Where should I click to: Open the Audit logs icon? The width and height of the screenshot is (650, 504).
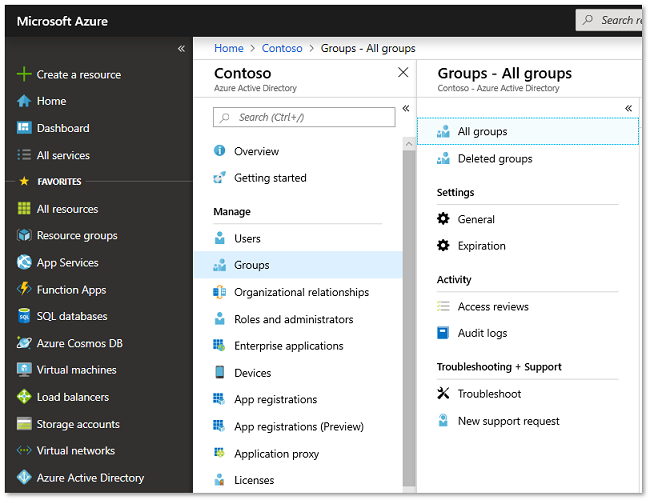coord(444,333)
